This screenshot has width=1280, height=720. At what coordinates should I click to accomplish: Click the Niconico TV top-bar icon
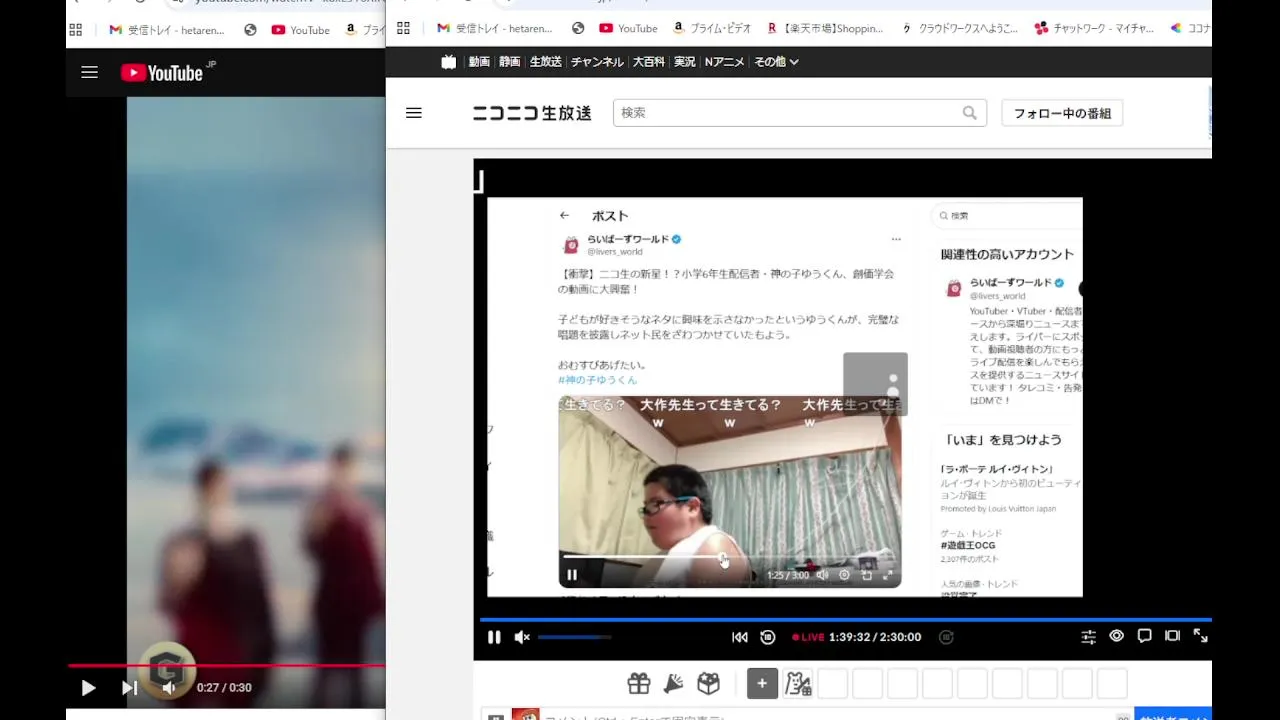[449, 62]
